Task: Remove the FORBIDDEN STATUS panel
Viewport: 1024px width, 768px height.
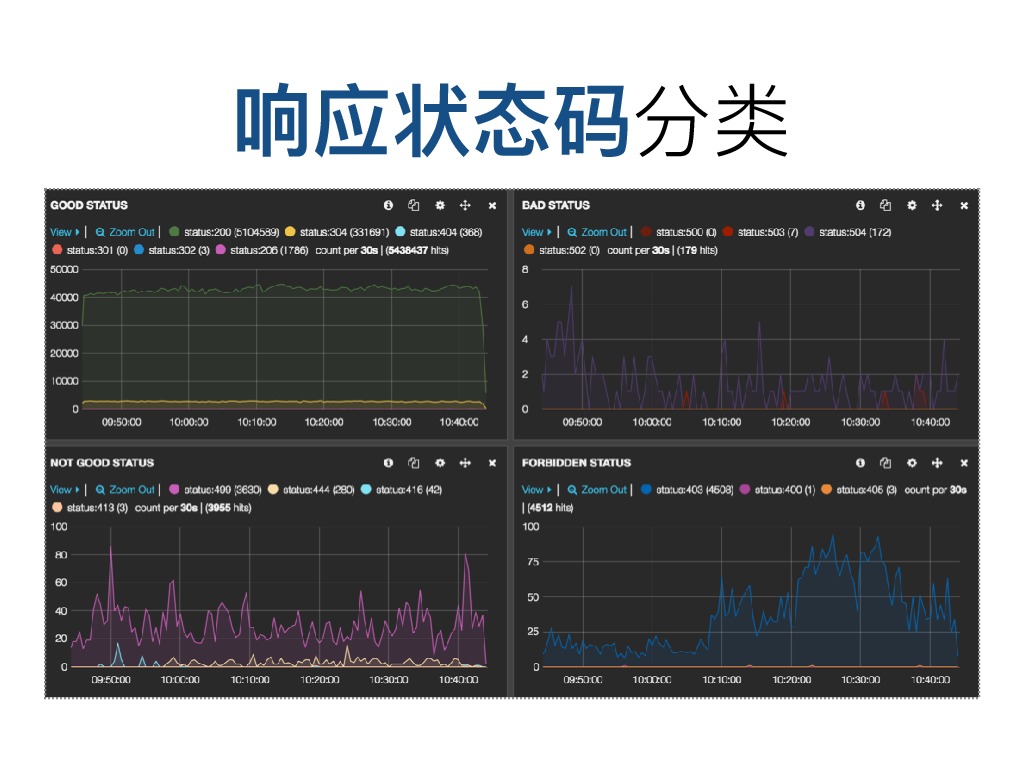Action: pos(964,463)
